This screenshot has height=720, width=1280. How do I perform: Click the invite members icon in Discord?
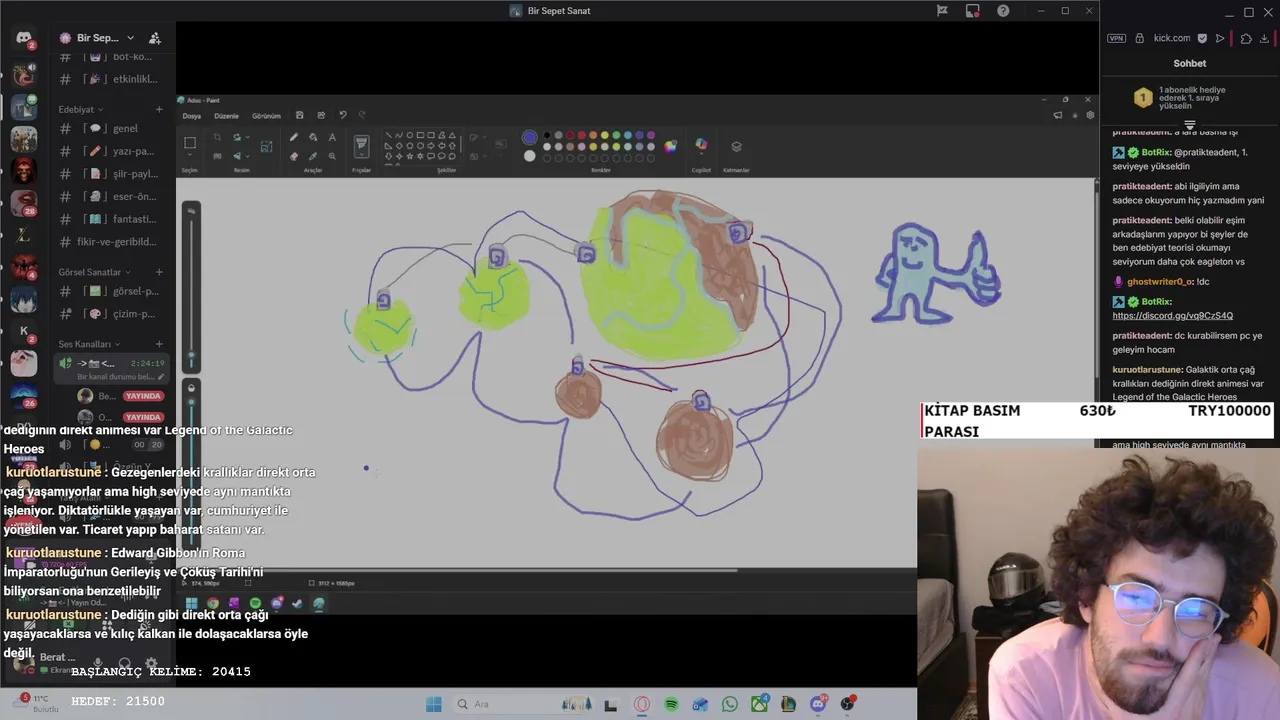click(x=155, y=38)
